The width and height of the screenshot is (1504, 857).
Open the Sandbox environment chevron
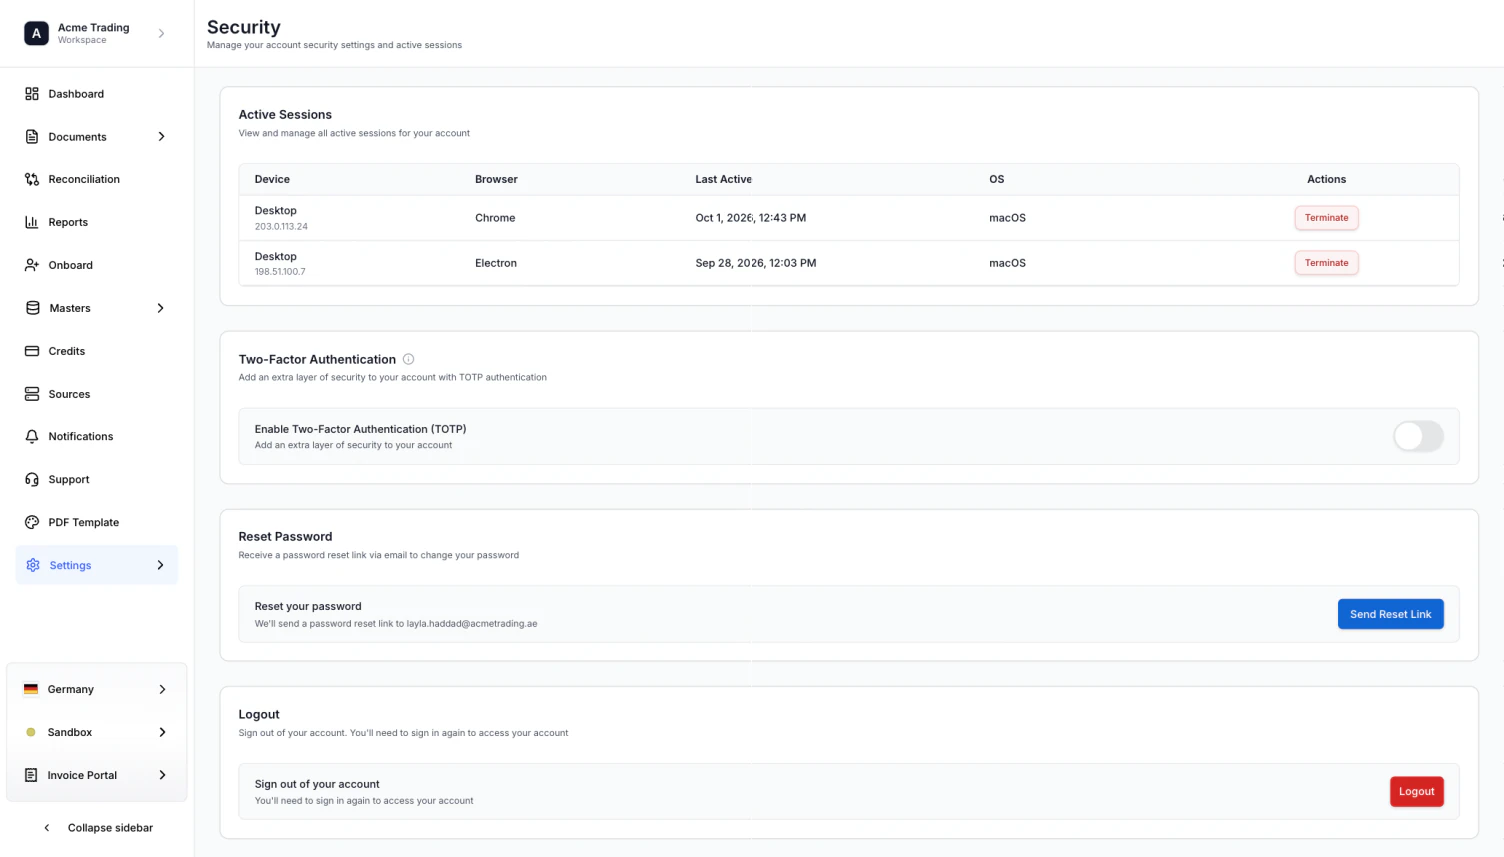click(162, 732)
